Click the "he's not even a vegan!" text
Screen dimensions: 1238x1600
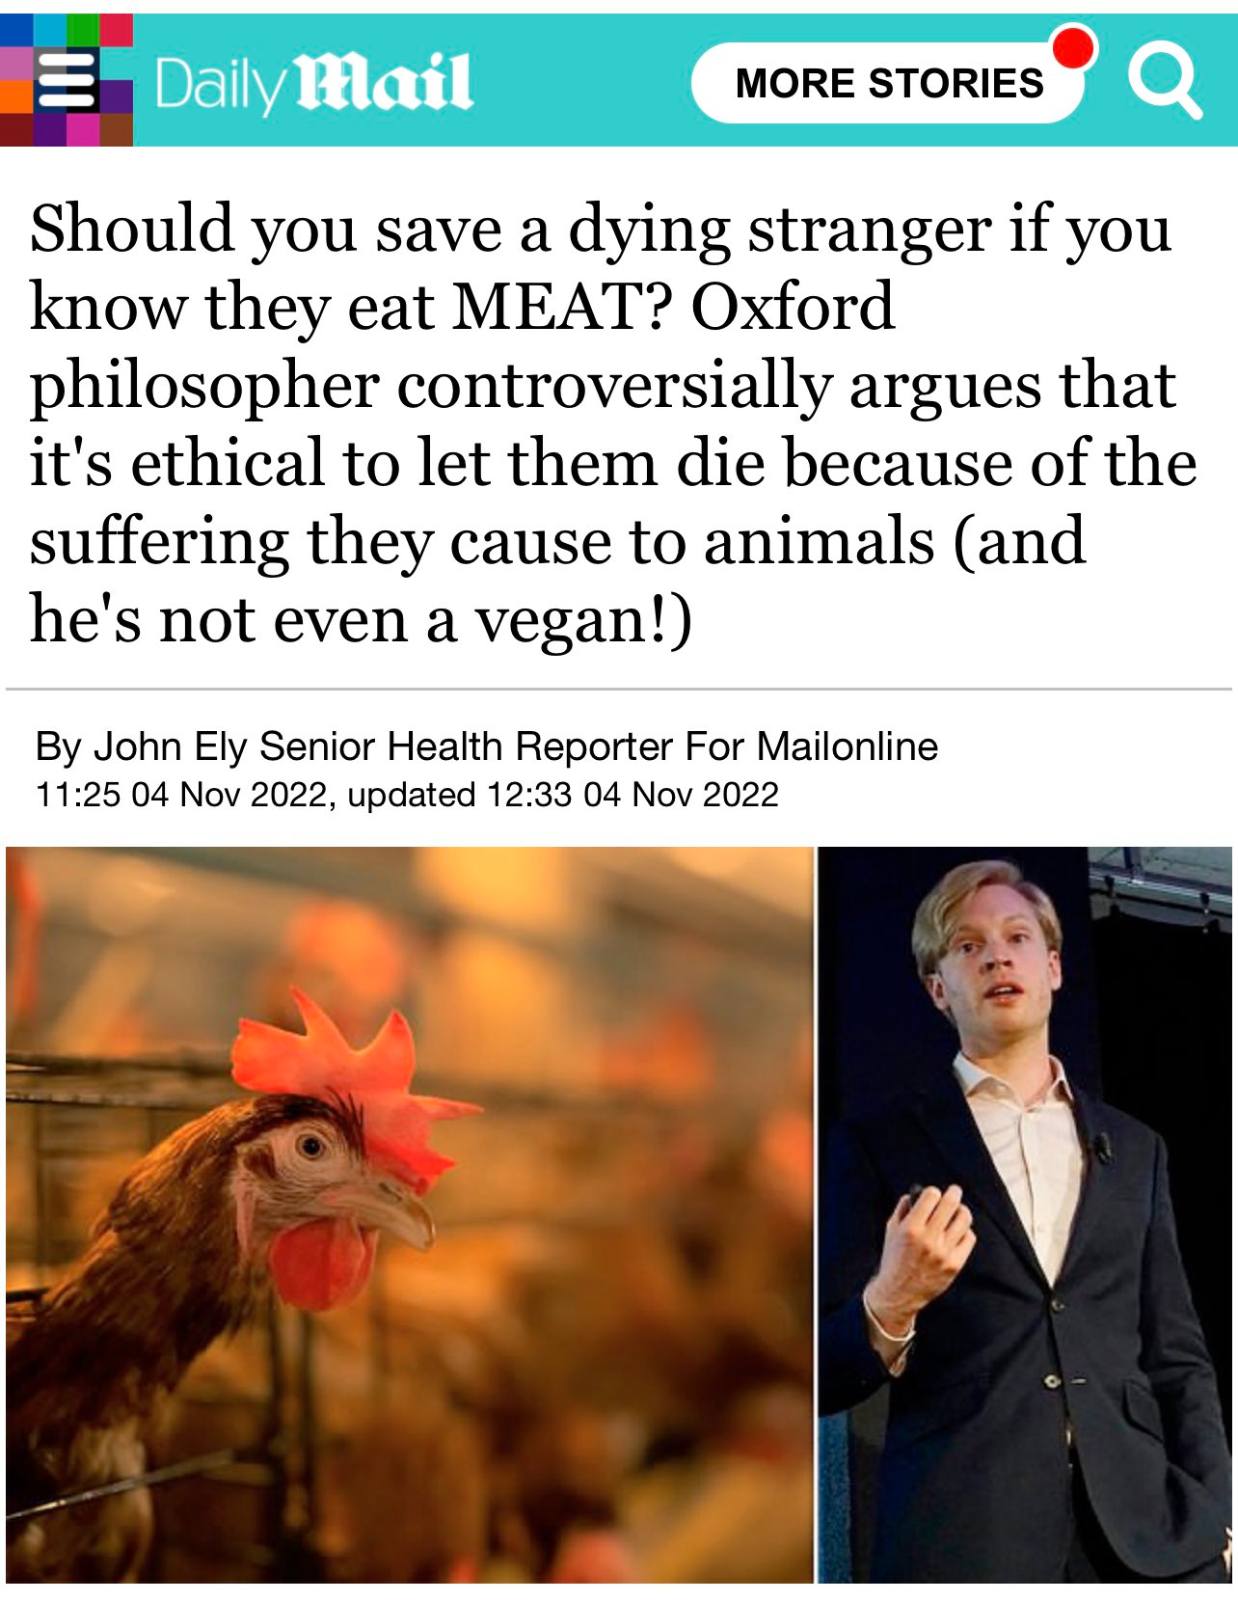pyautogui.click(x=360, y=620)
